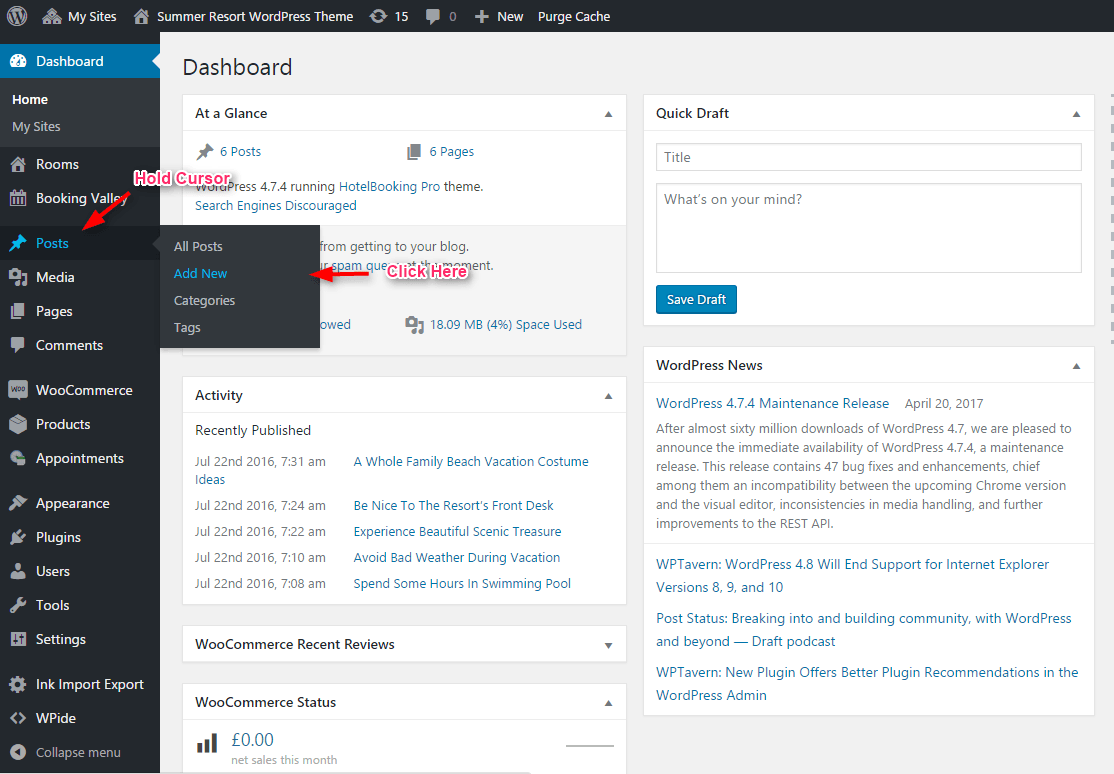
Task: Click the Dashboard gauge icon in sidebar
Action: click(18, 61)
